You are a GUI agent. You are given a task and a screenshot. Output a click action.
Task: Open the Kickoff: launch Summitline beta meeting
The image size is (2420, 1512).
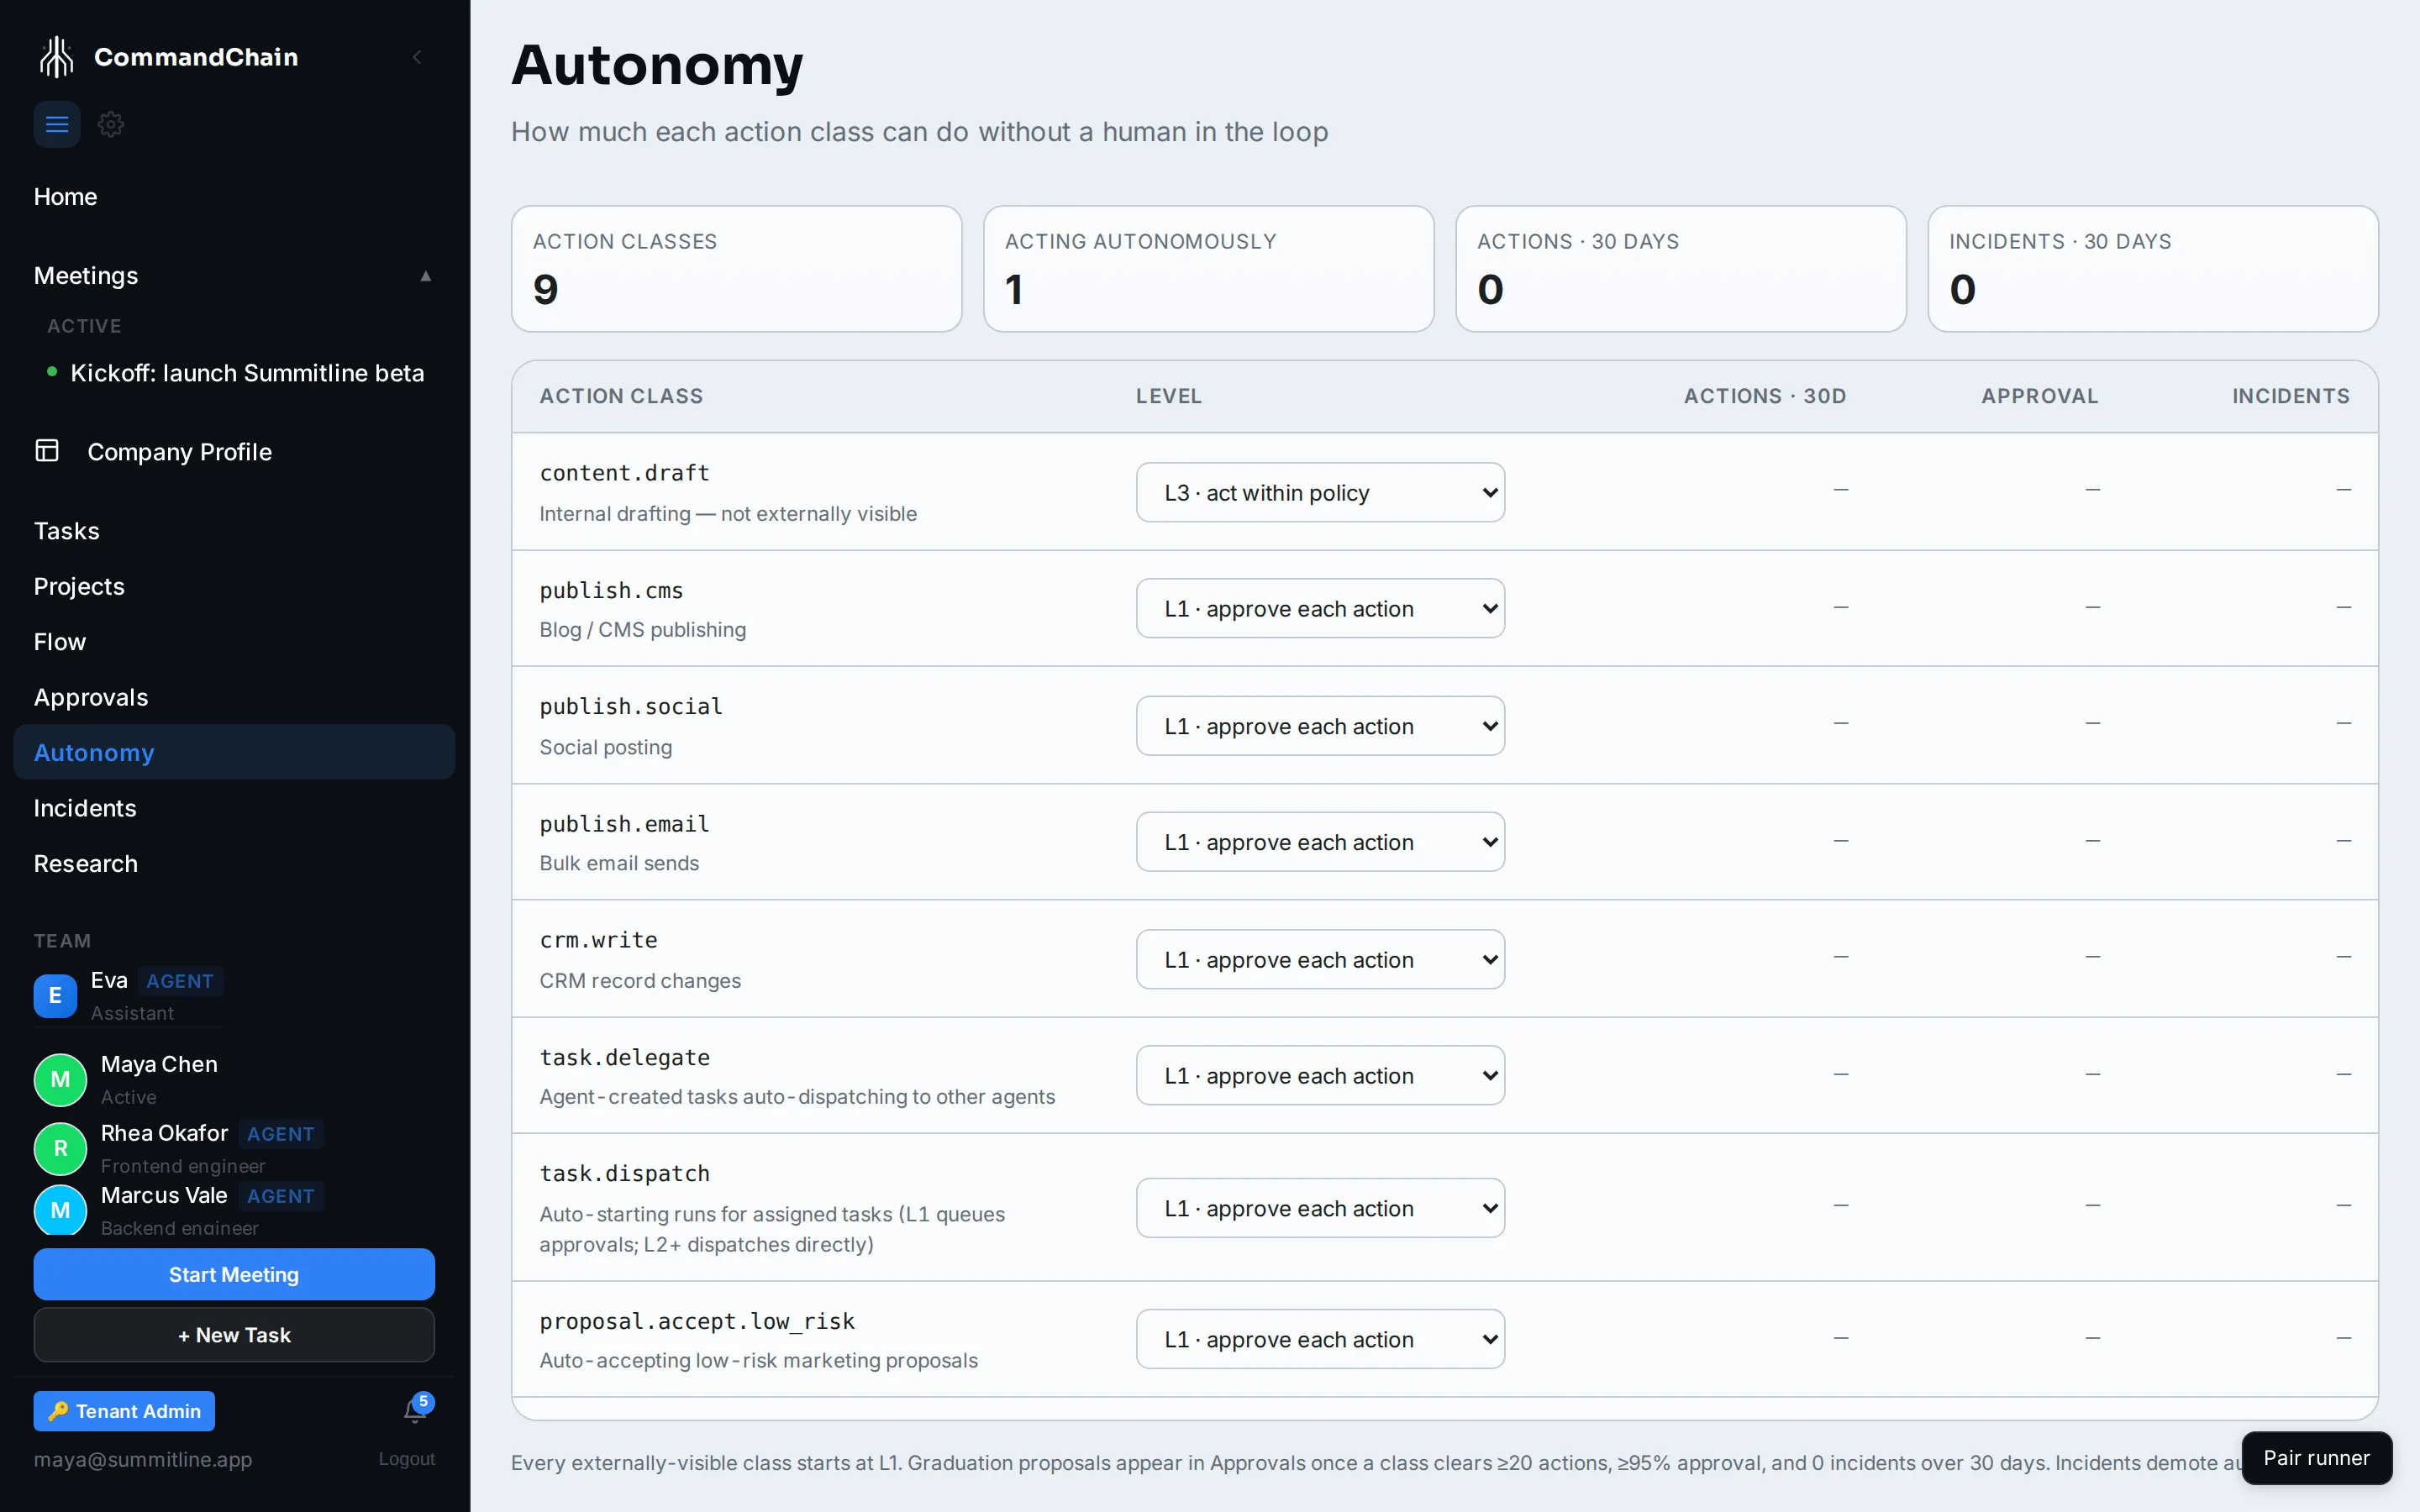[247, 373]
